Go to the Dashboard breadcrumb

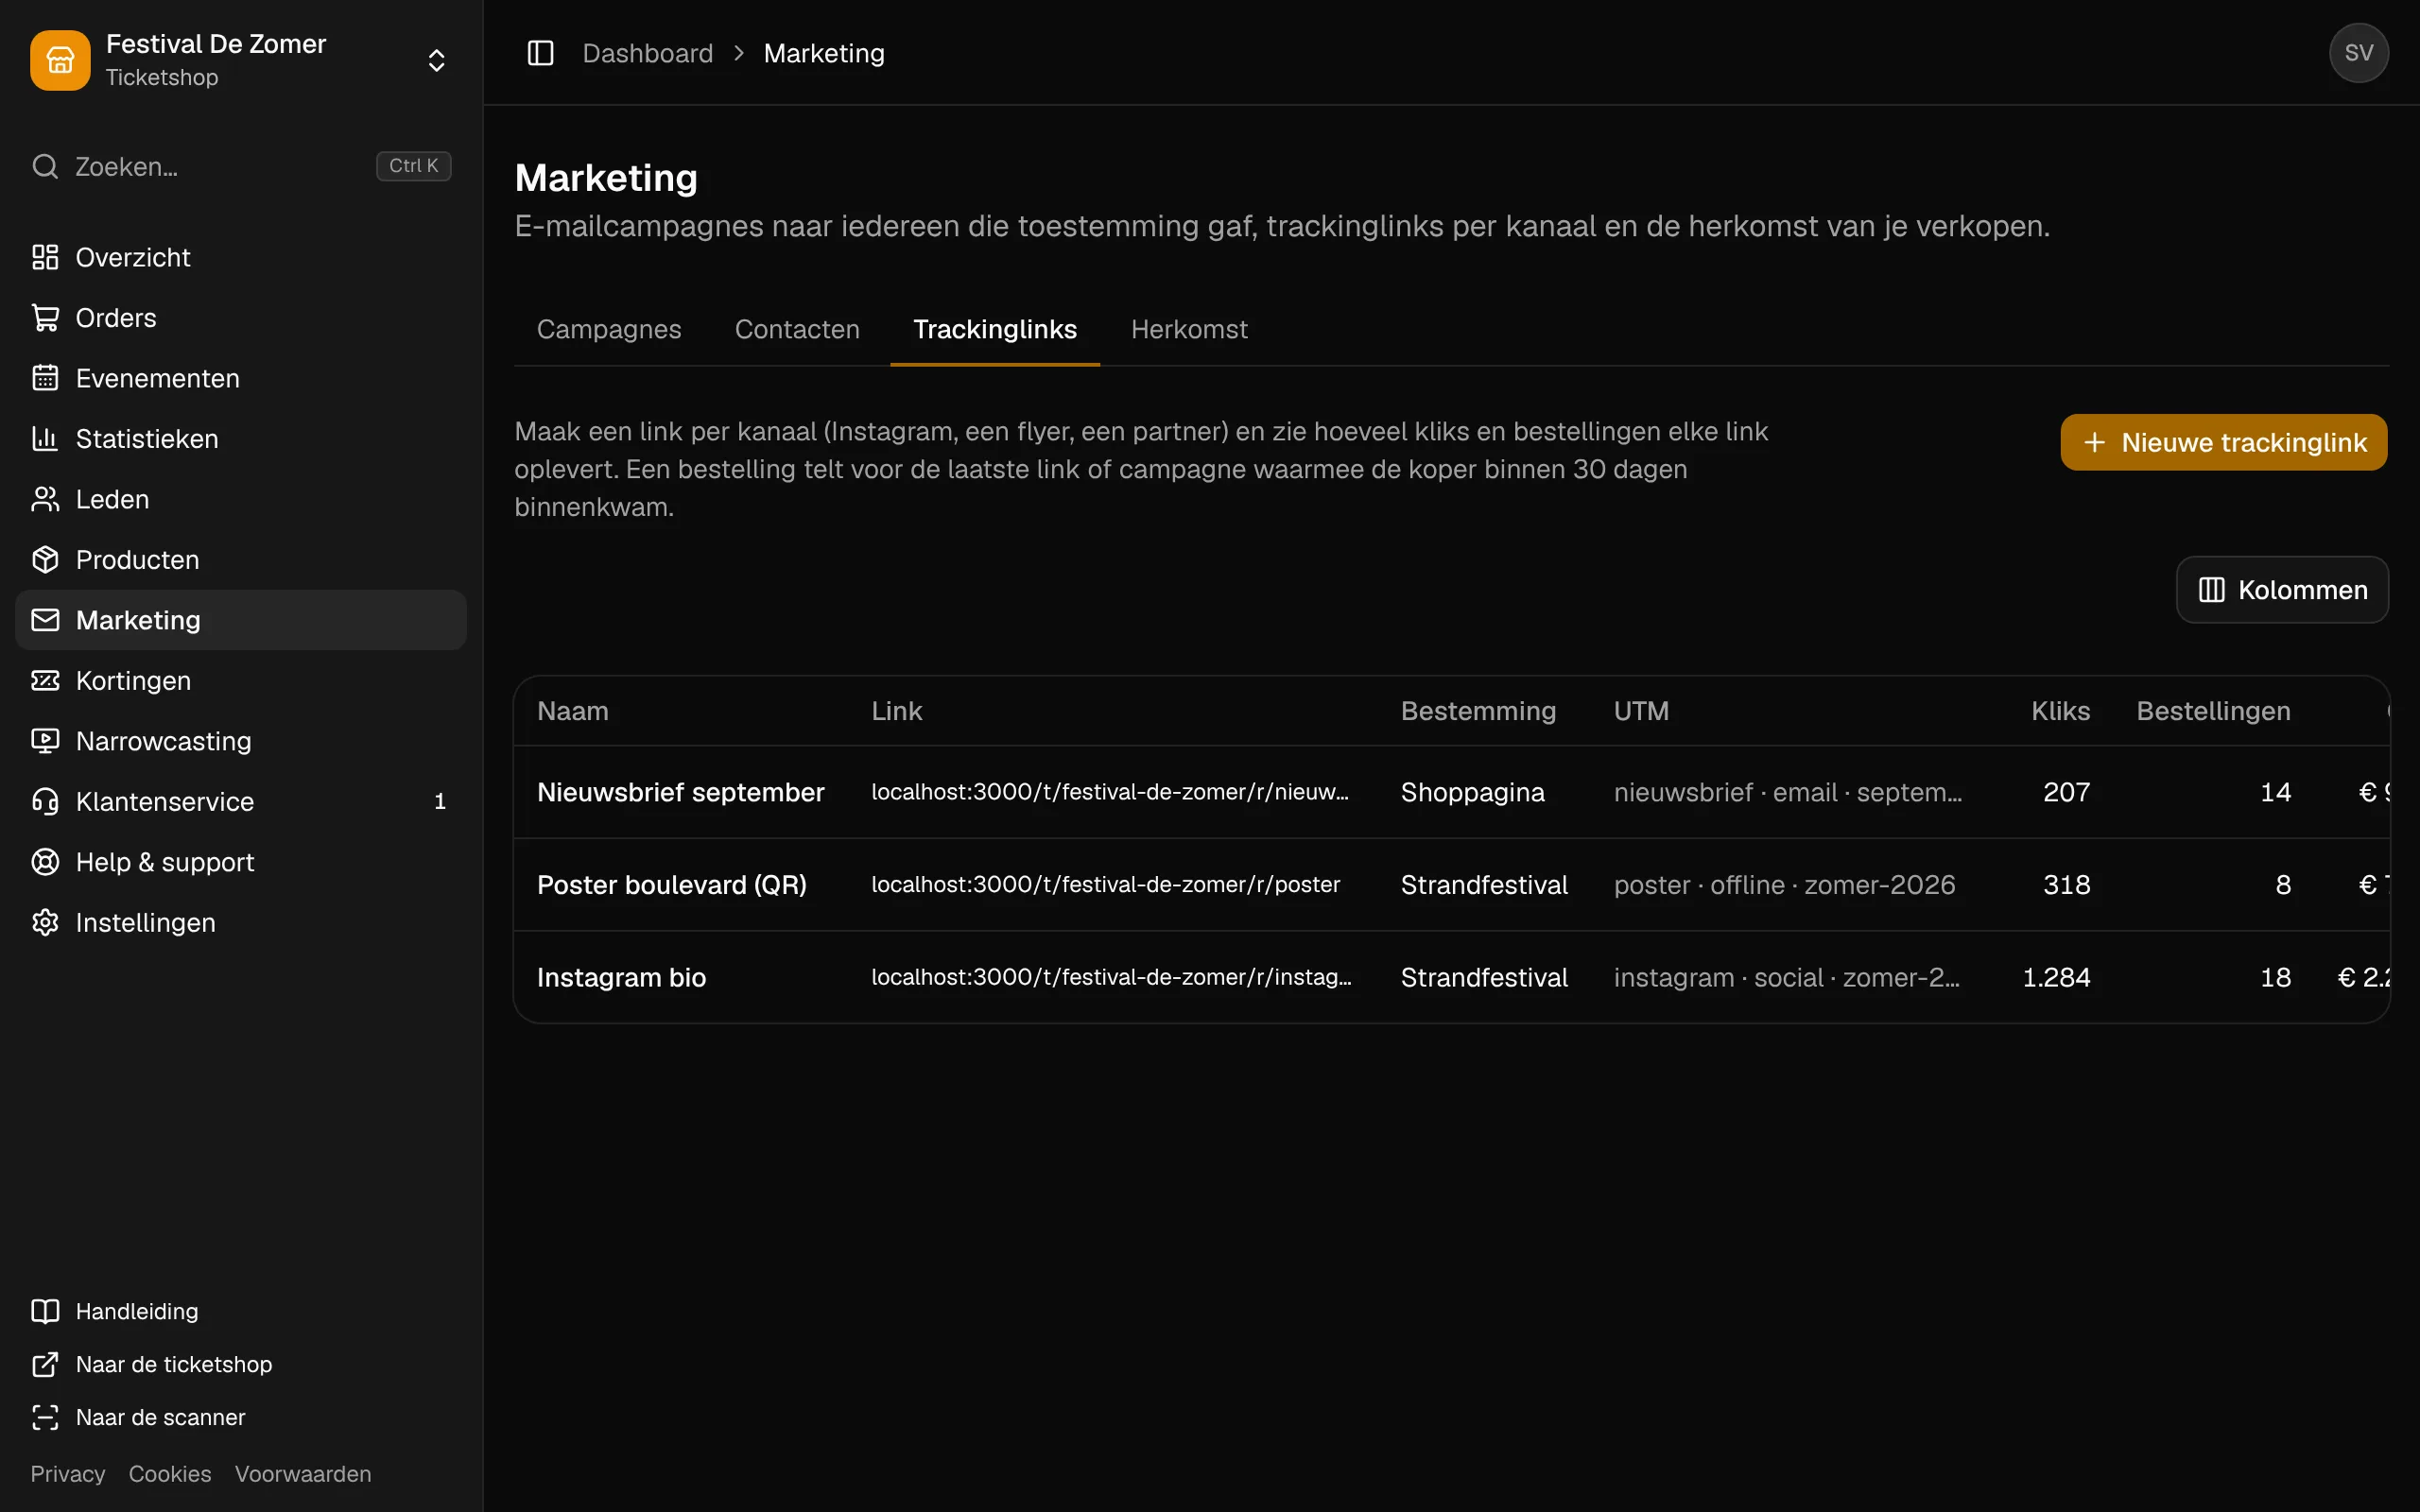[647, 53]
